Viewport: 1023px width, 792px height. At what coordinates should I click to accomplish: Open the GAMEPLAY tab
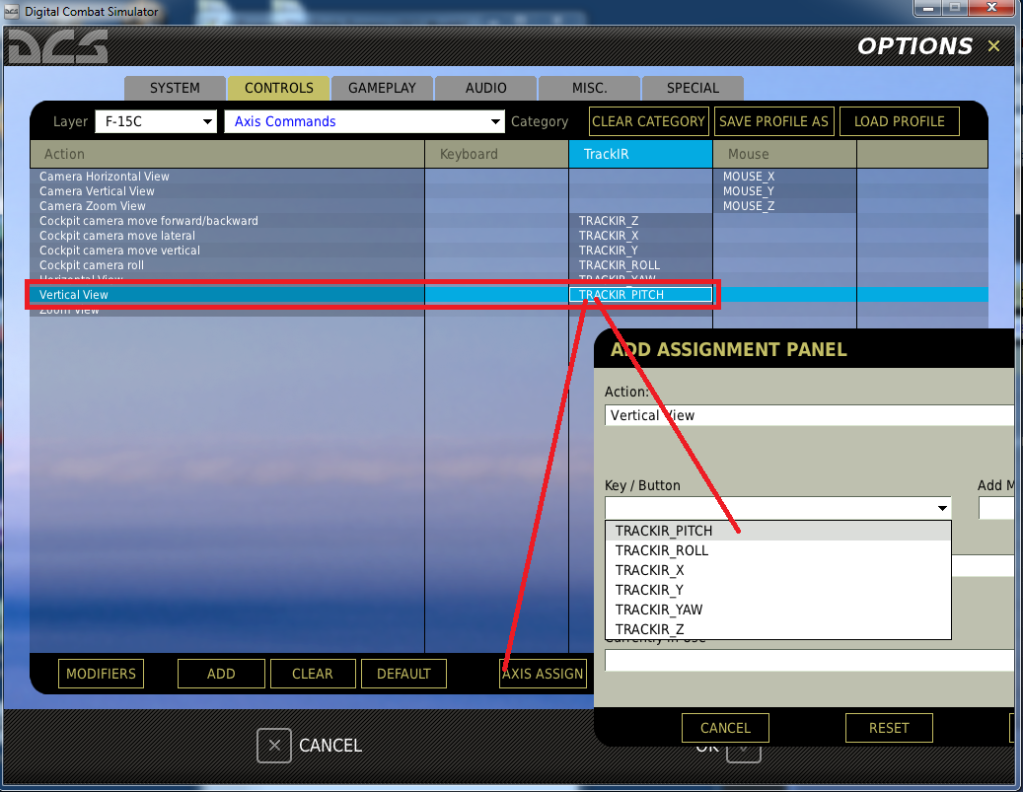click(x=382, y=88)
